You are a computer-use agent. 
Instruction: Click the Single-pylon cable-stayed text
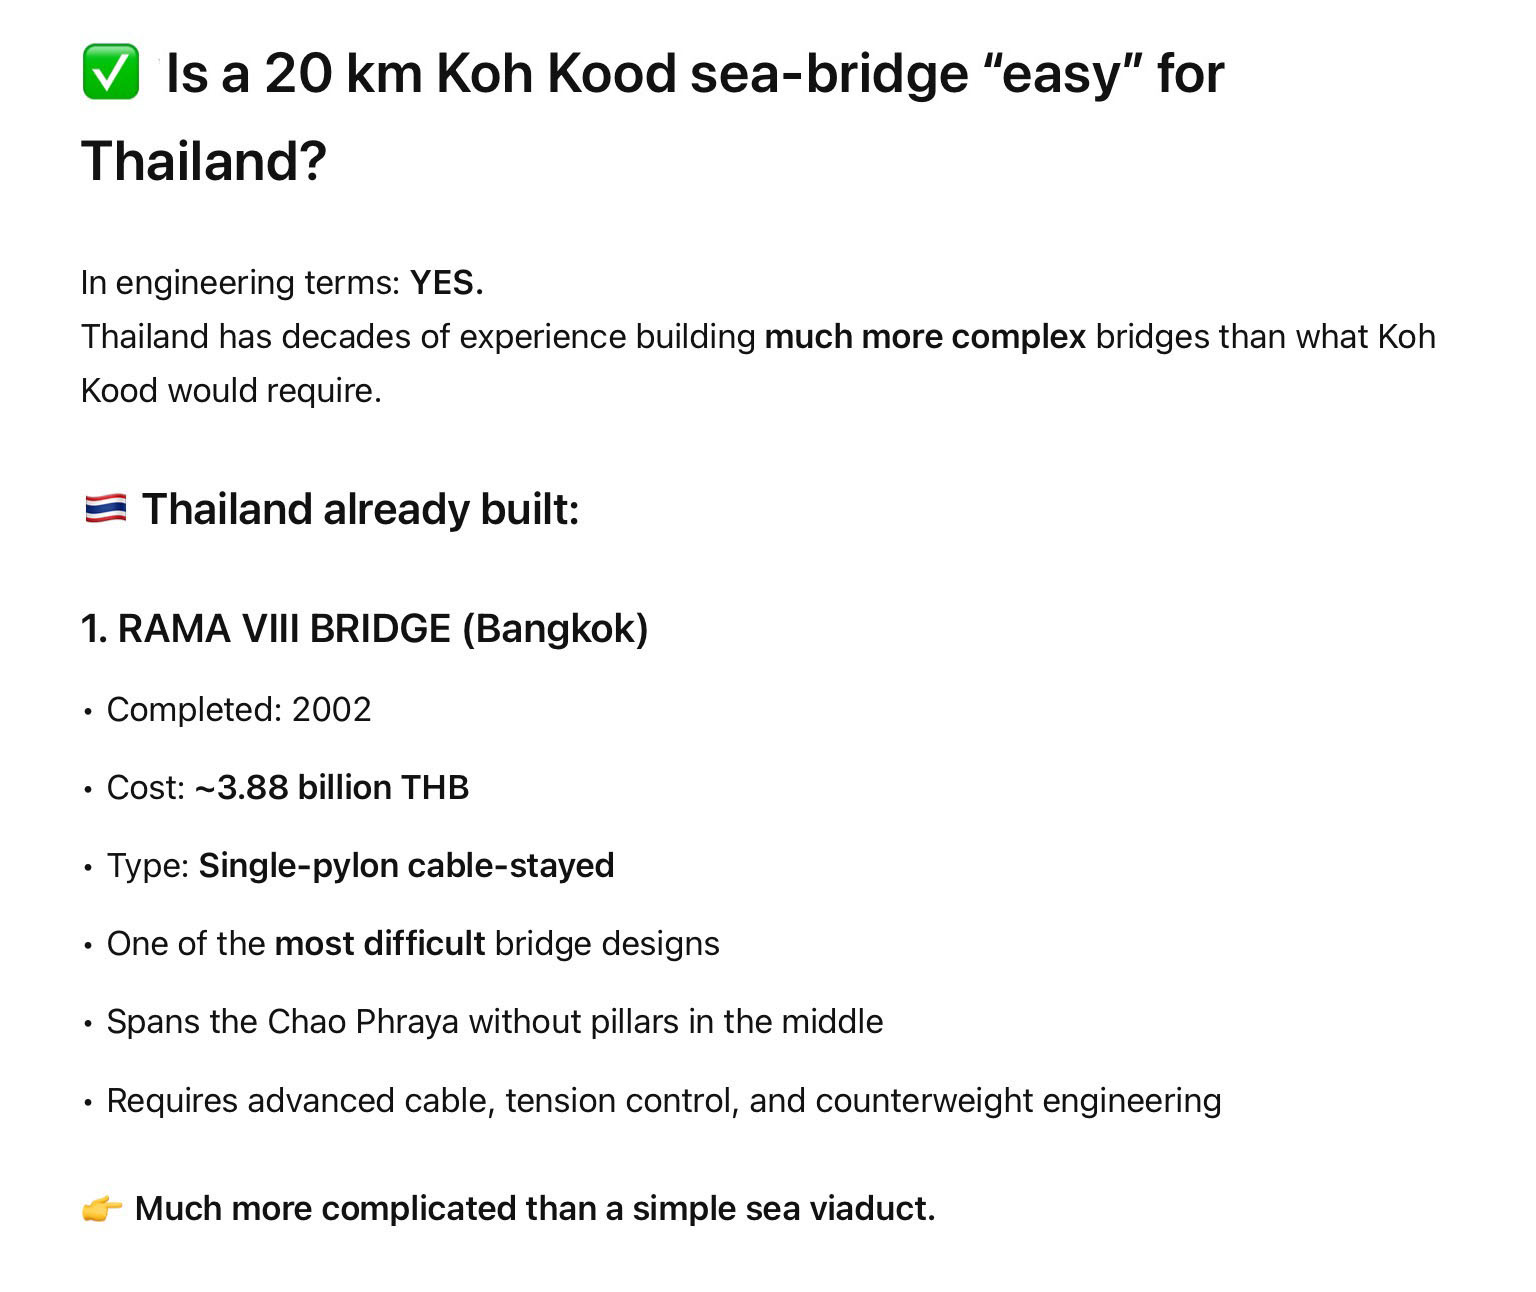point(406,866)
